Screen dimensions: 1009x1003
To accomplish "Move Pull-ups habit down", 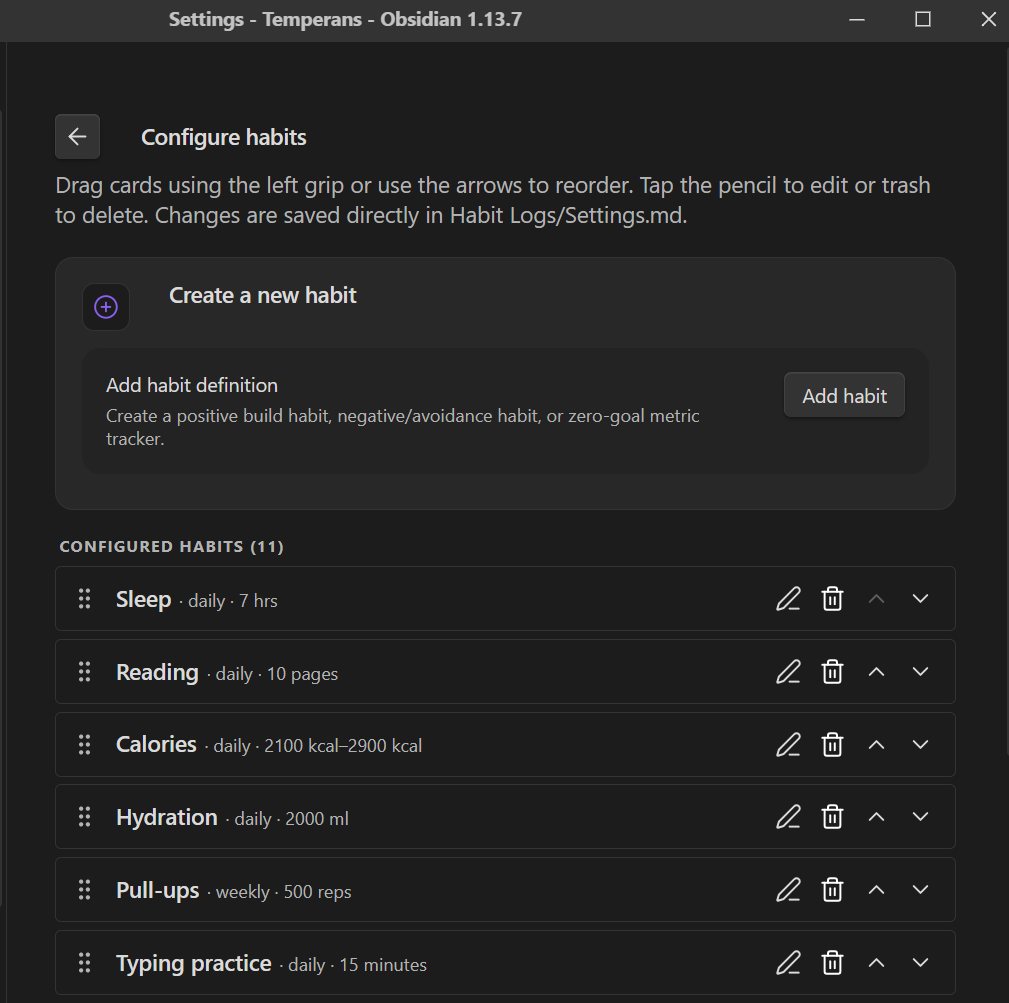I will coord(921,890).
